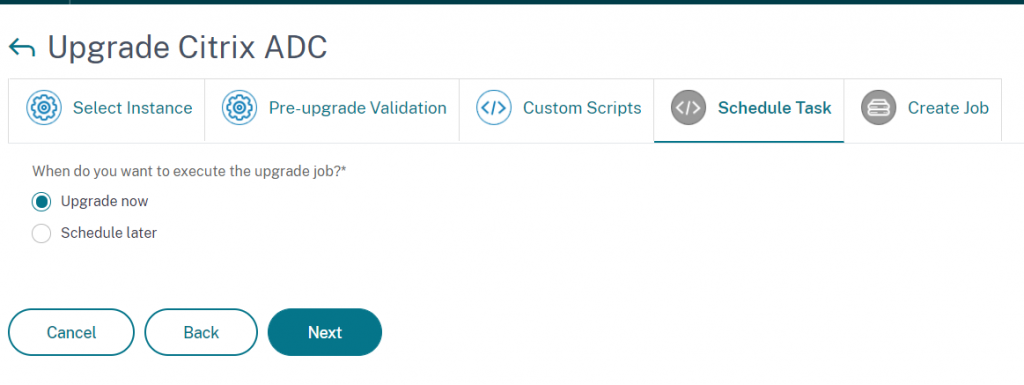Click the Create Job stacked disks icon
This screenshot has width=1024, height=385.
[878, 108]
